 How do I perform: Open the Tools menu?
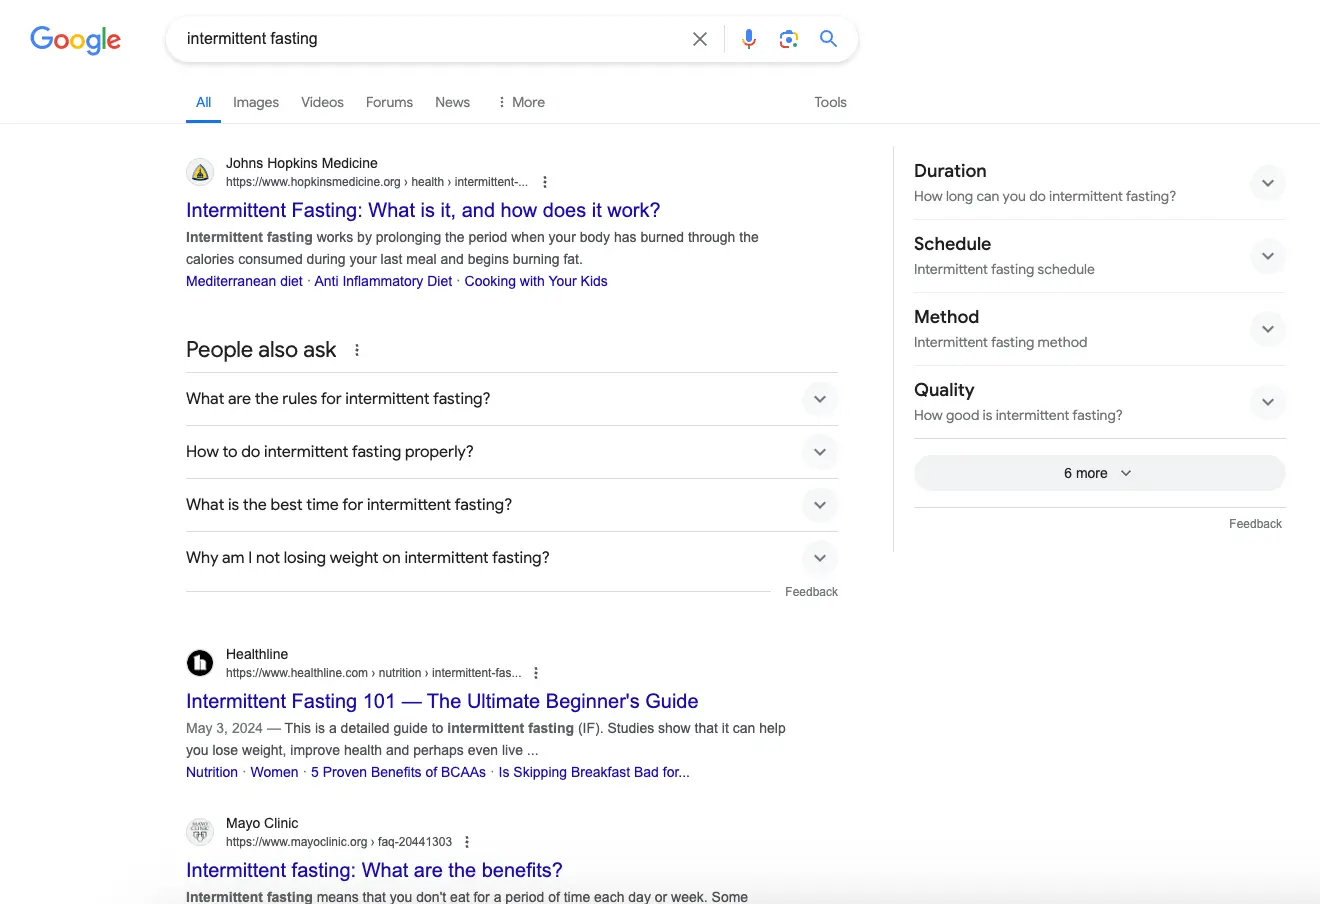[830, 102]
